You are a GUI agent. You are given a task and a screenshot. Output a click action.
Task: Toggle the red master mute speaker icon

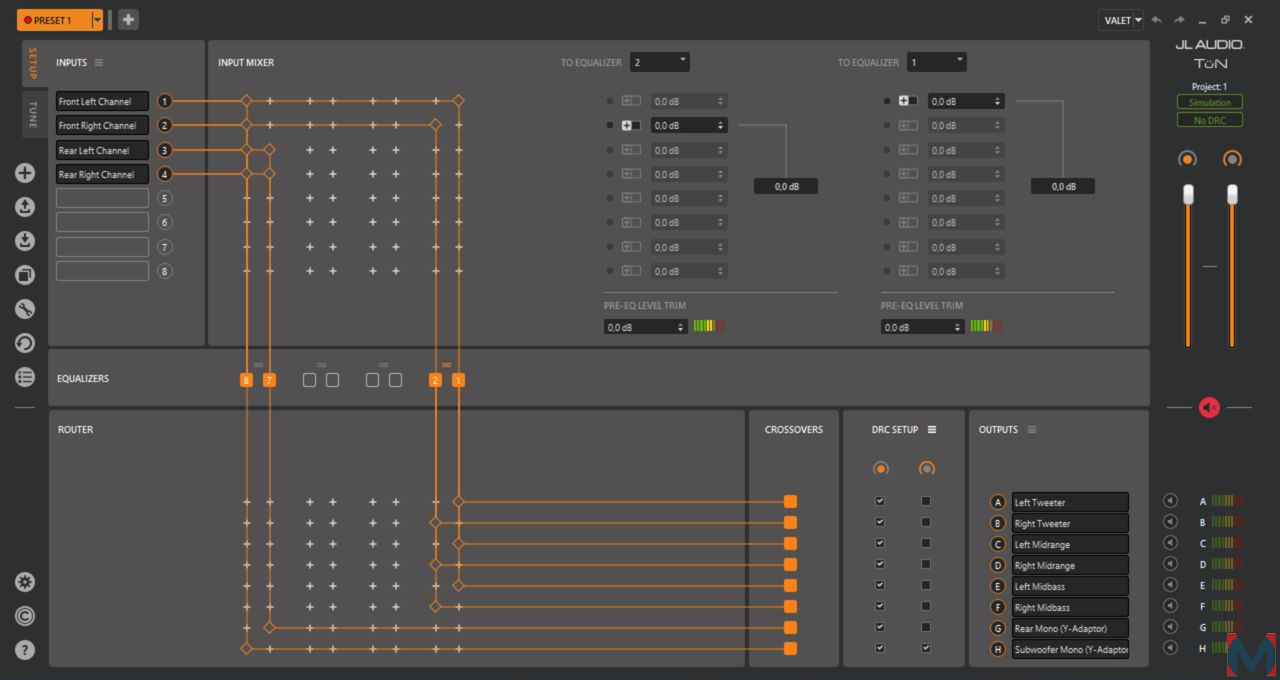point(1209,408)
